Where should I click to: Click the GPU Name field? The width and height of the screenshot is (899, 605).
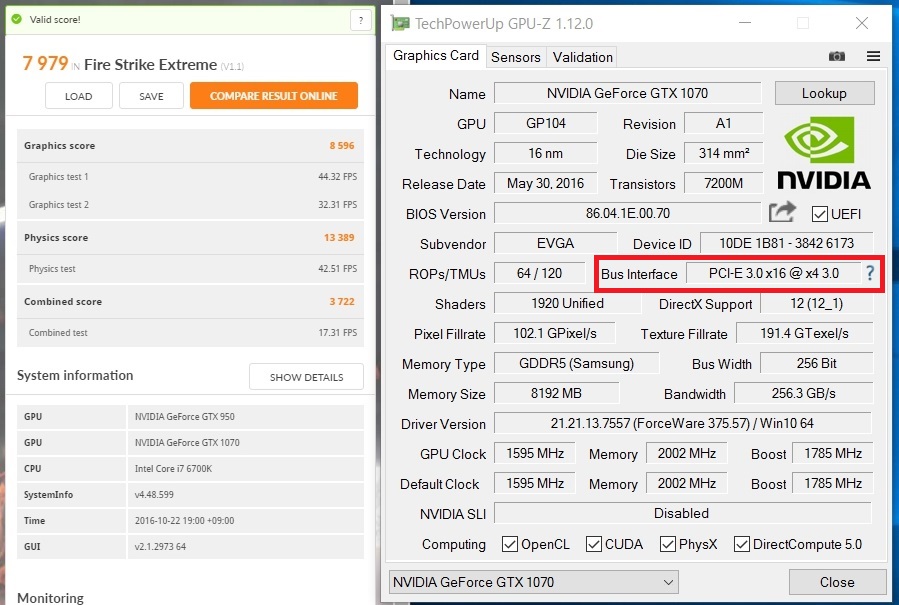point(627,93)
